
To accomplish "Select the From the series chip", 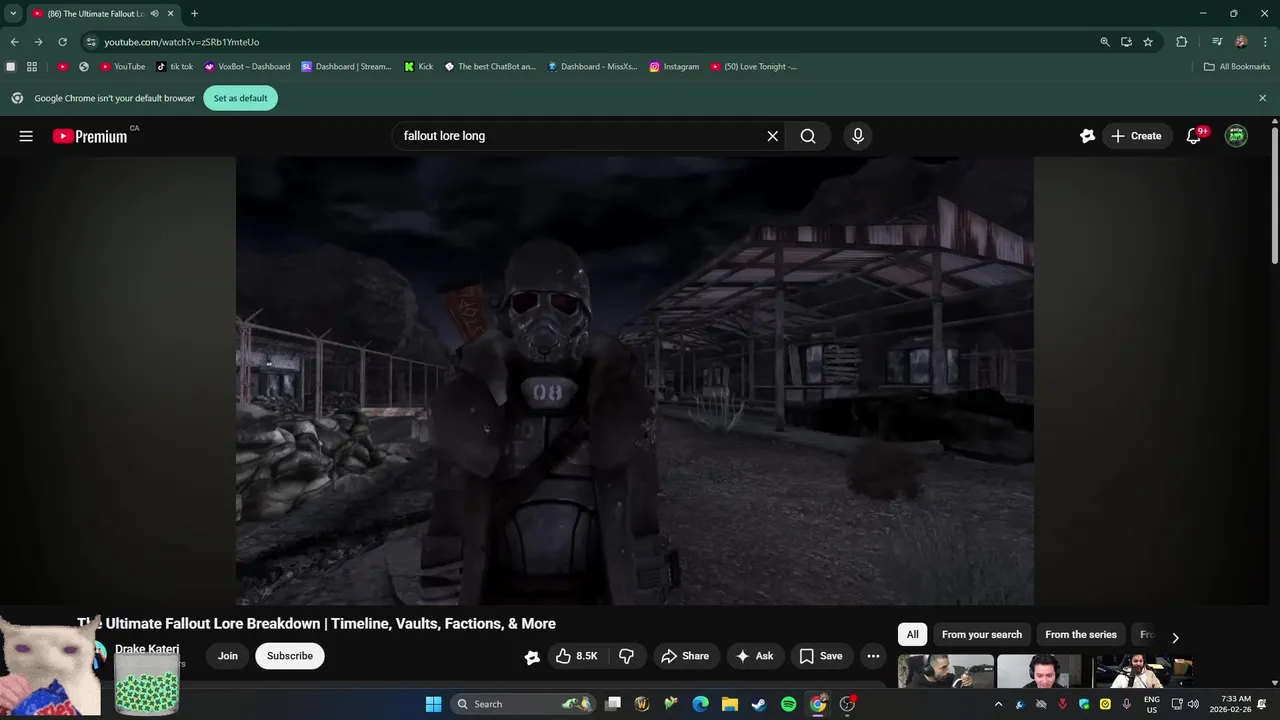I will (1081, 635).
